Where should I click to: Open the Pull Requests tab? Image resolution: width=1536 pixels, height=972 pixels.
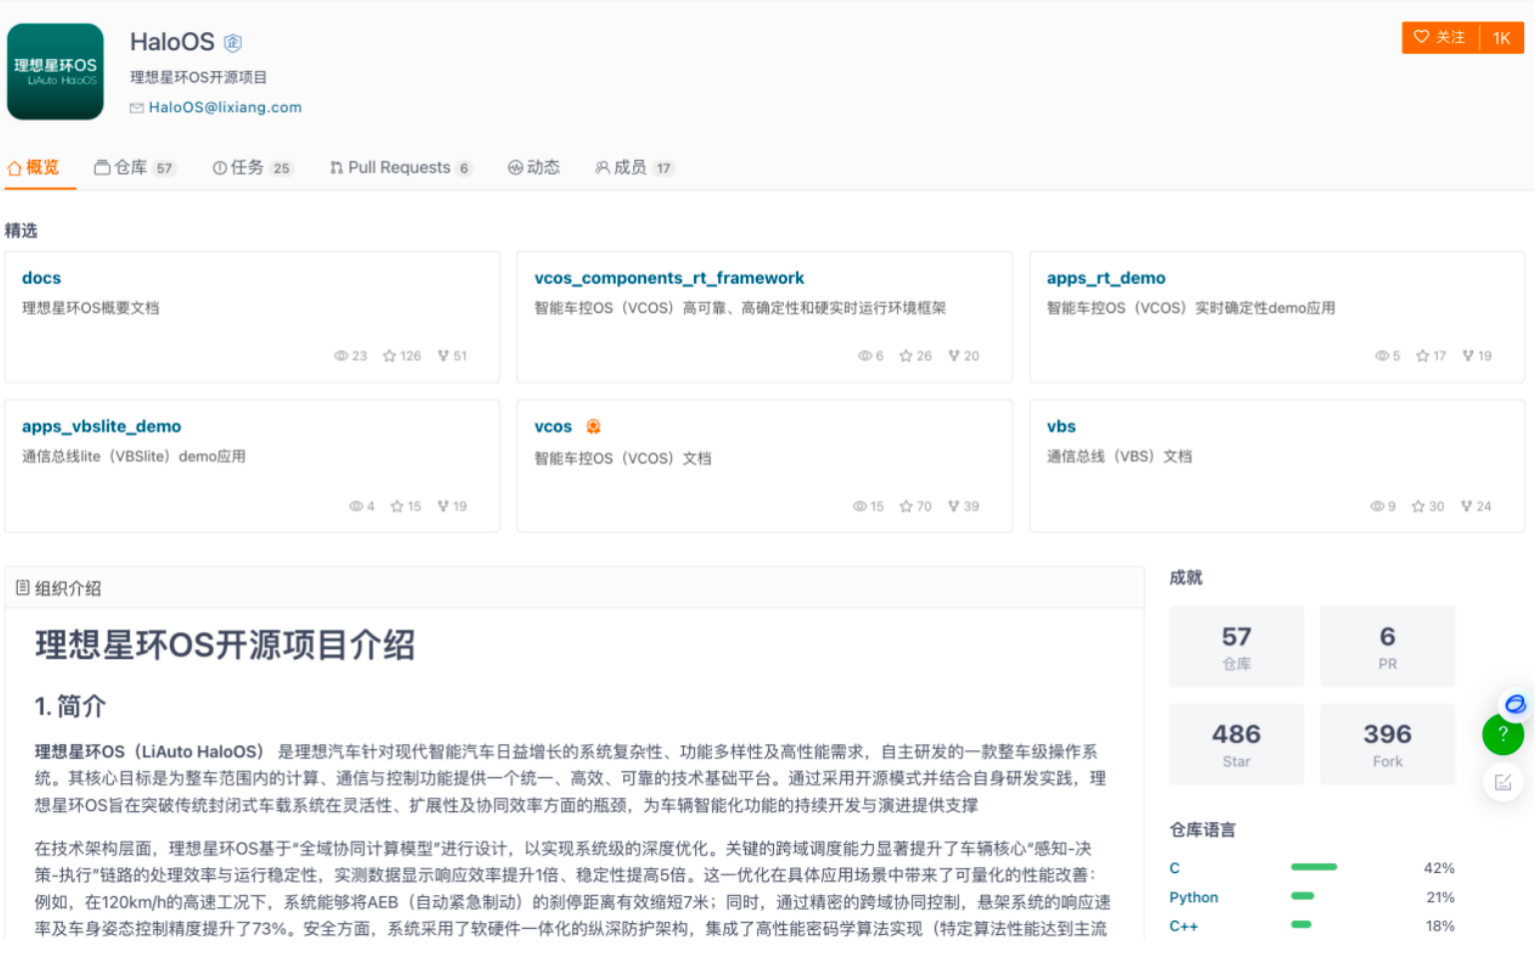[x=400, y=167]
